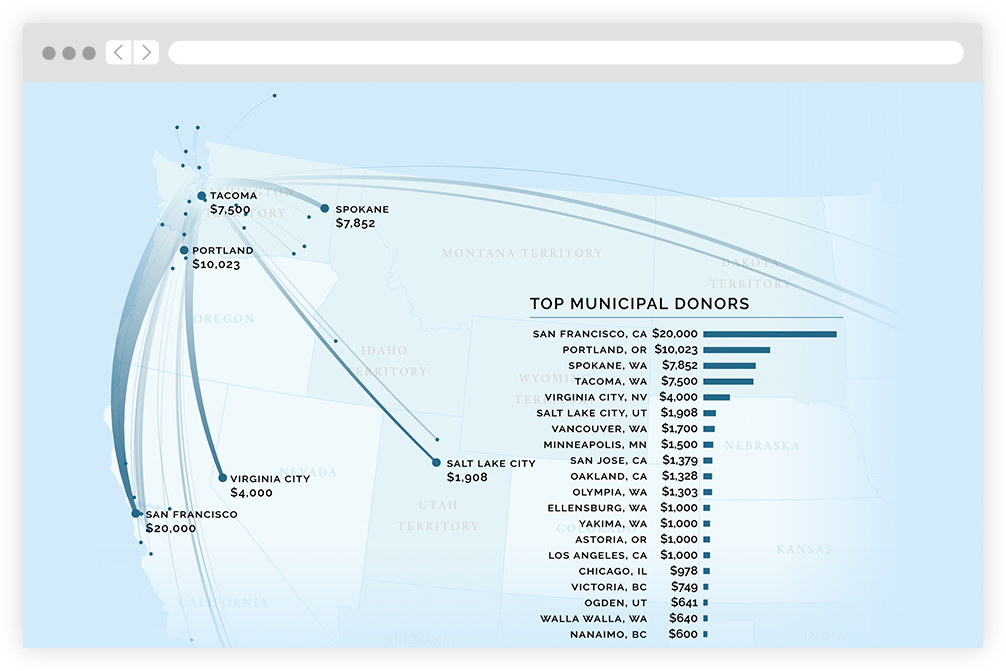1006x671 pixels.
Task: Click the San Francisco $20,000 map label
Action: (191, 521)
